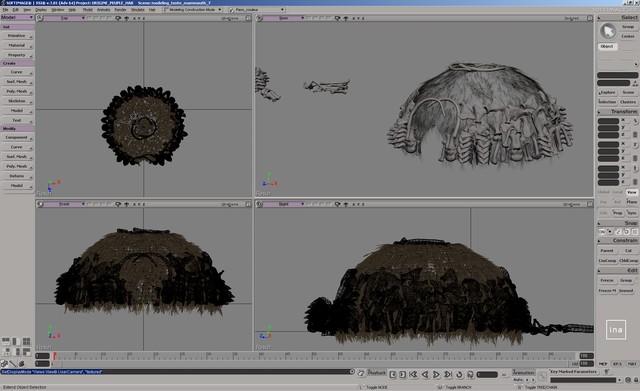This screenshot has width=640, height=391.
Task: Step to previous frame button
Action: (x=393, y=374)
